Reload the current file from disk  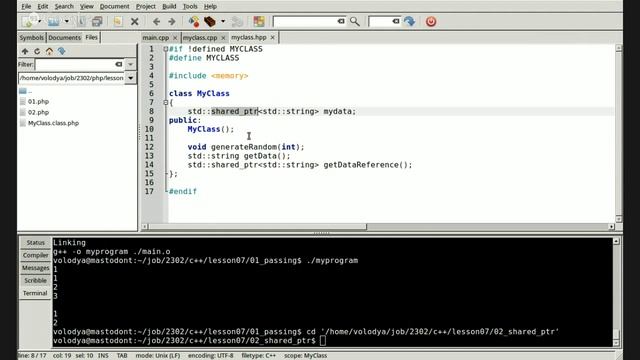[x=118, y=21]
